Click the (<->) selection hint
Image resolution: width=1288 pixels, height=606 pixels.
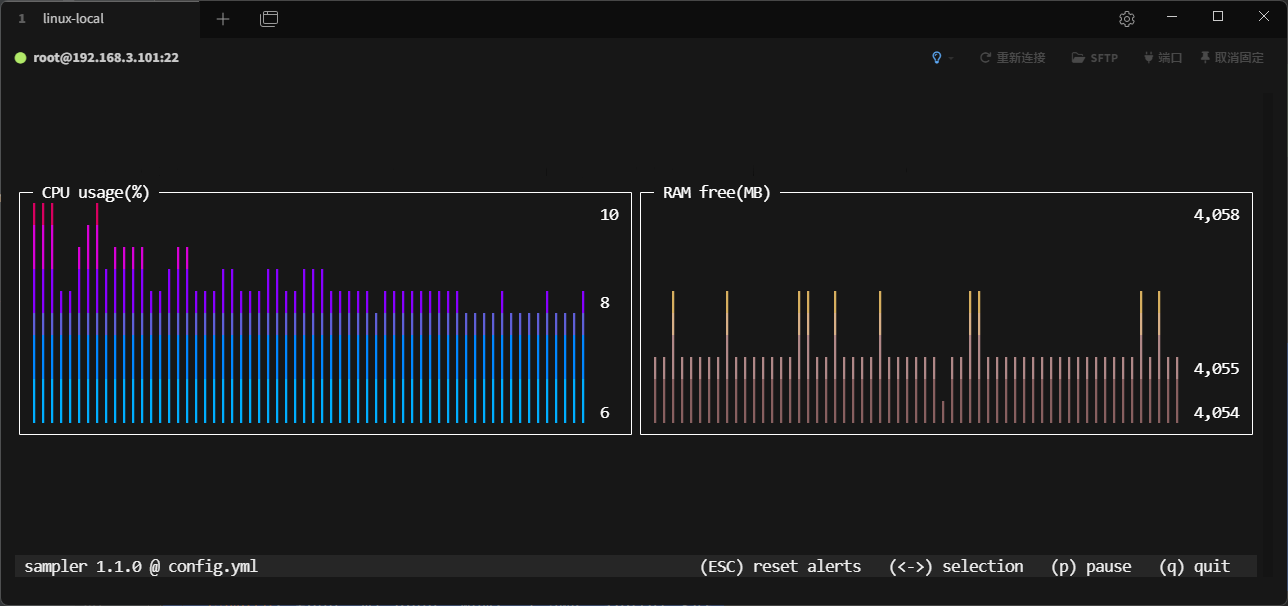tap(956, 567)
